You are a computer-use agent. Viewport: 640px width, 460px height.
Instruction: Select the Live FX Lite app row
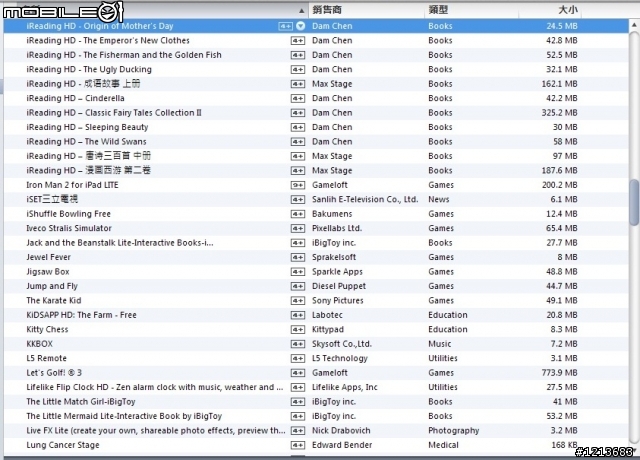tap(316, 431)
